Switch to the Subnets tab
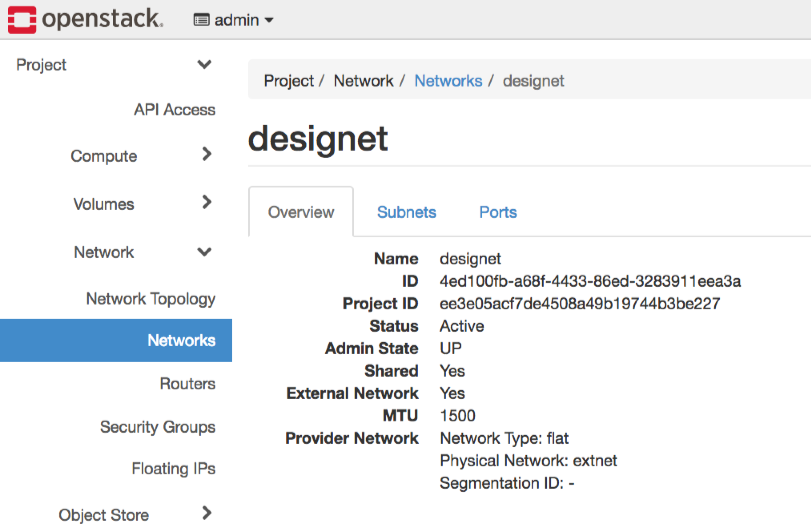Screen dimensions: 811x531 coord(406,212)
